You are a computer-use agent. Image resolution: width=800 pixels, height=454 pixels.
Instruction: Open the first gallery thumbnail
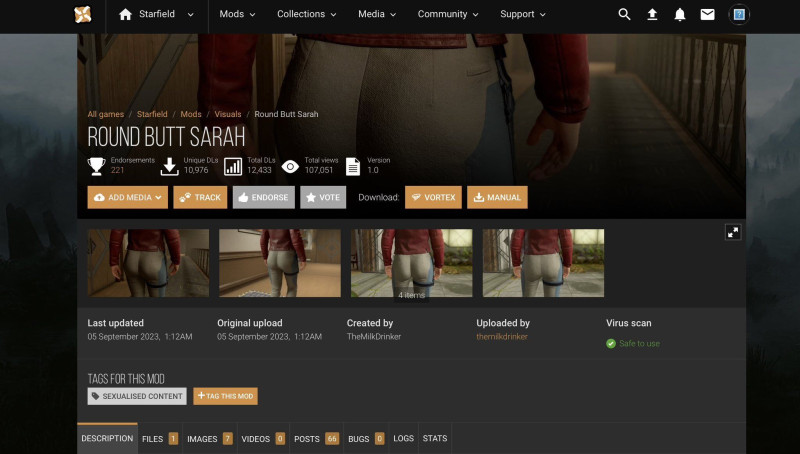148,263
